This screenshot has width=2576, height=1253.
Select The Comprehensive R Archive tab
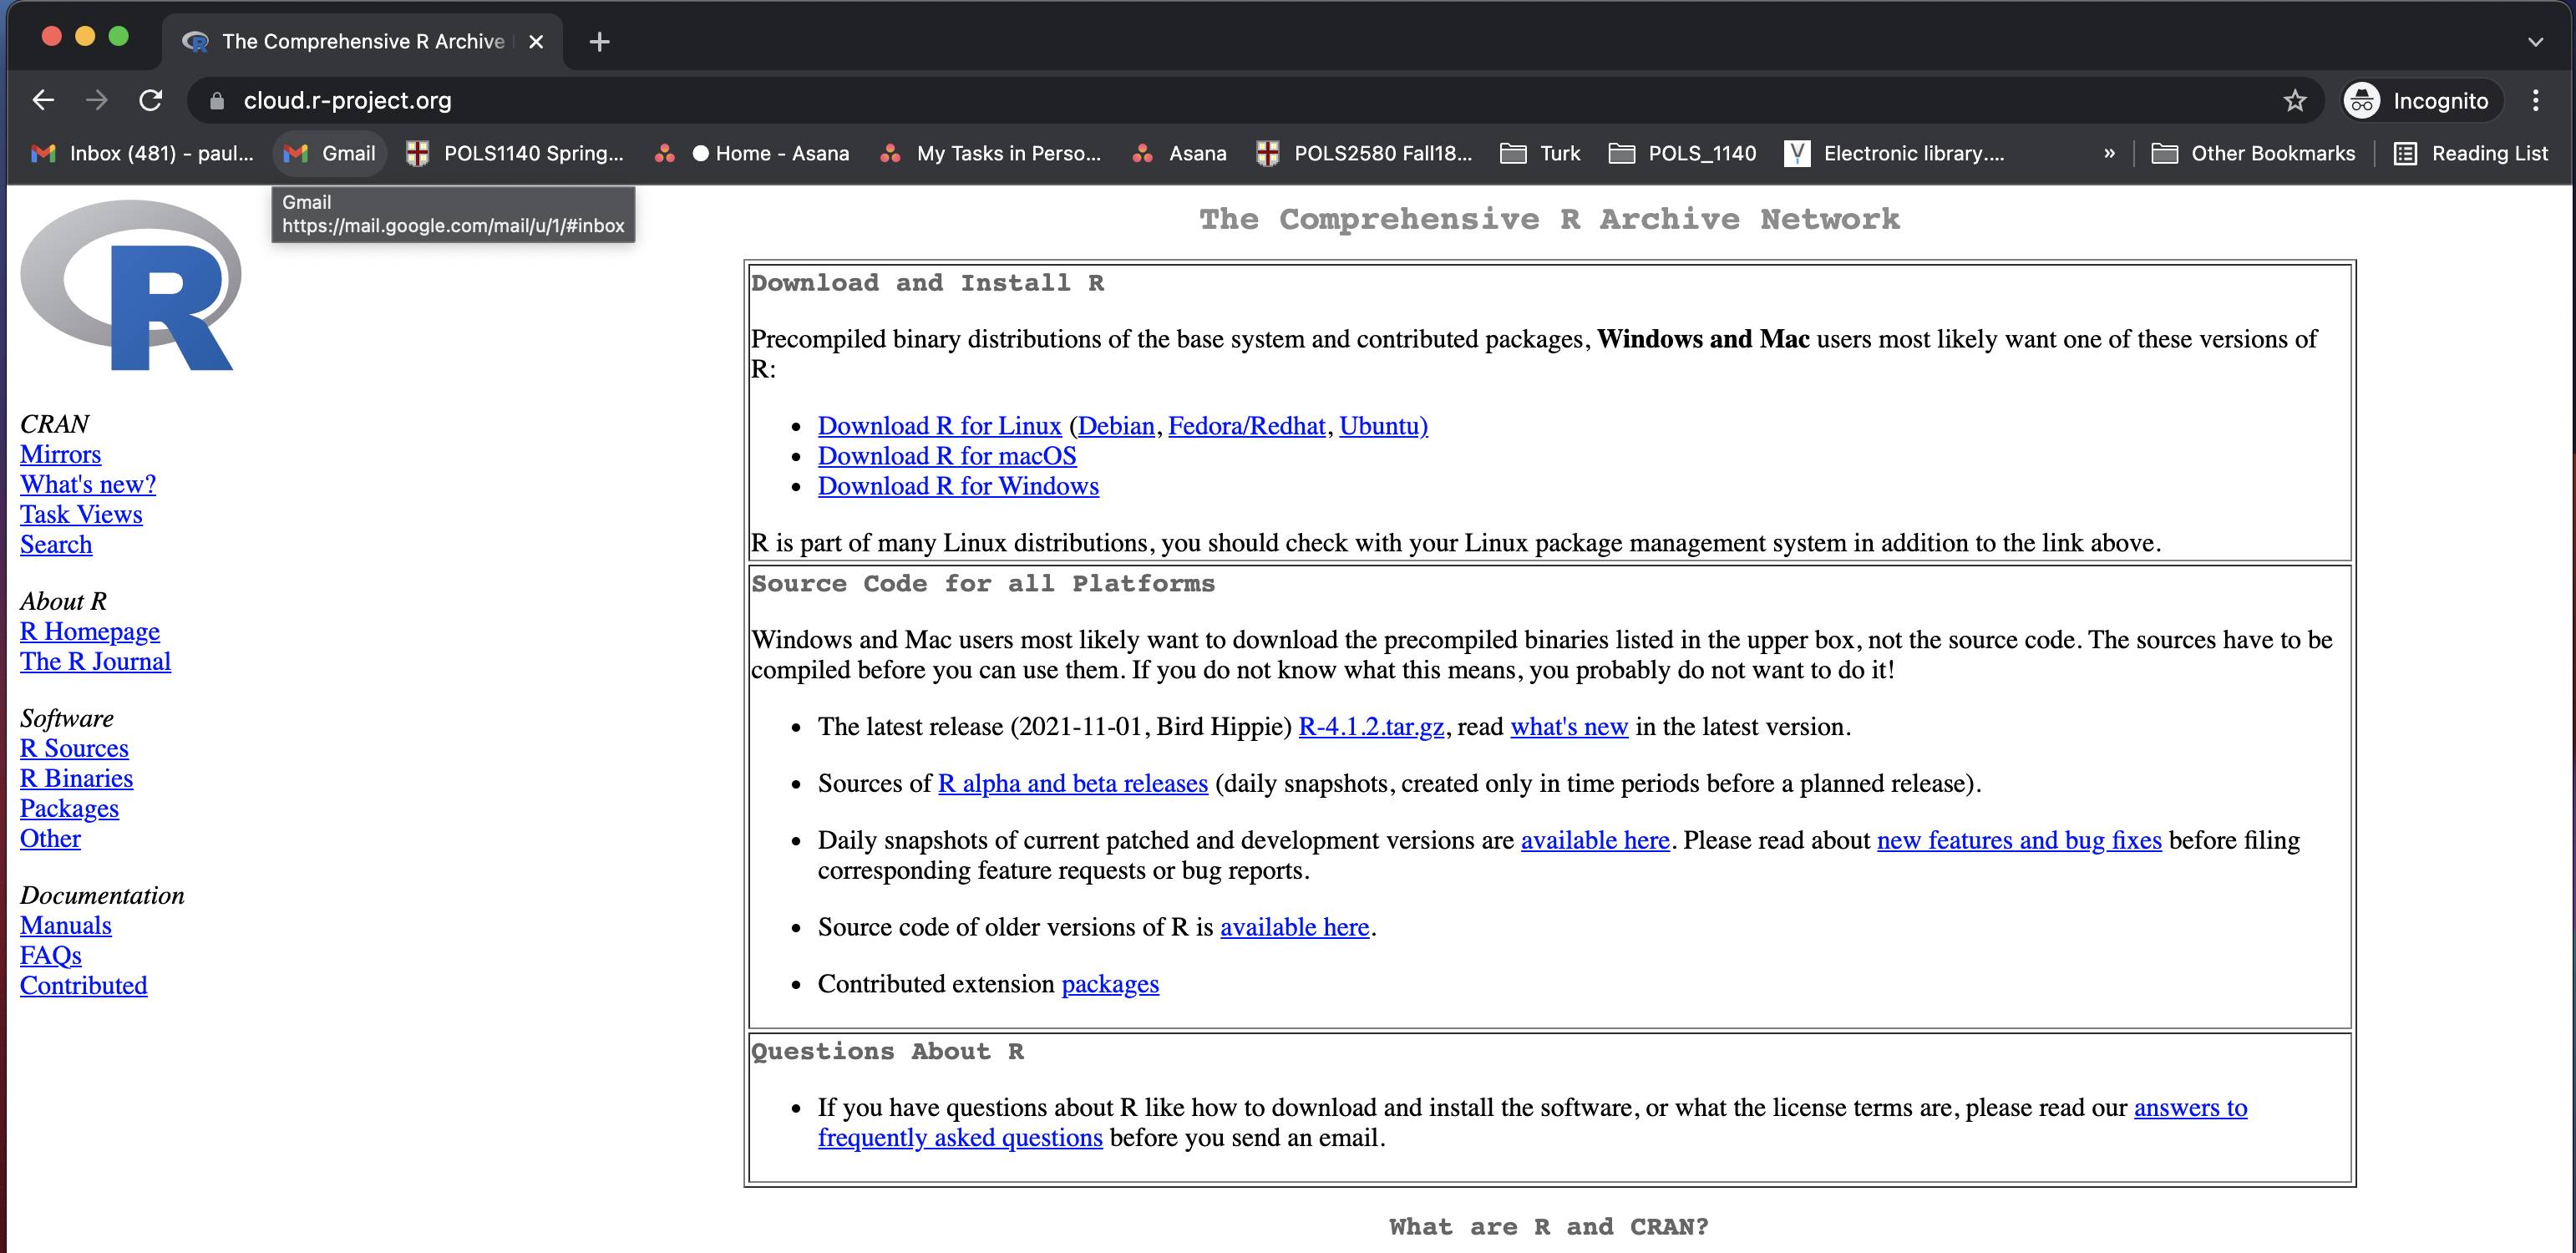[x=362, y=41]
